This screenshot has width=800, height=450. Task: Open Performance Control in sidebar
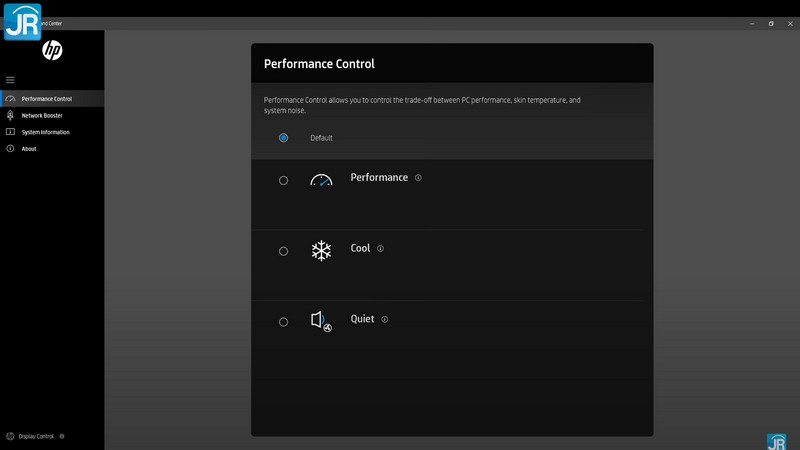point(52,98)
